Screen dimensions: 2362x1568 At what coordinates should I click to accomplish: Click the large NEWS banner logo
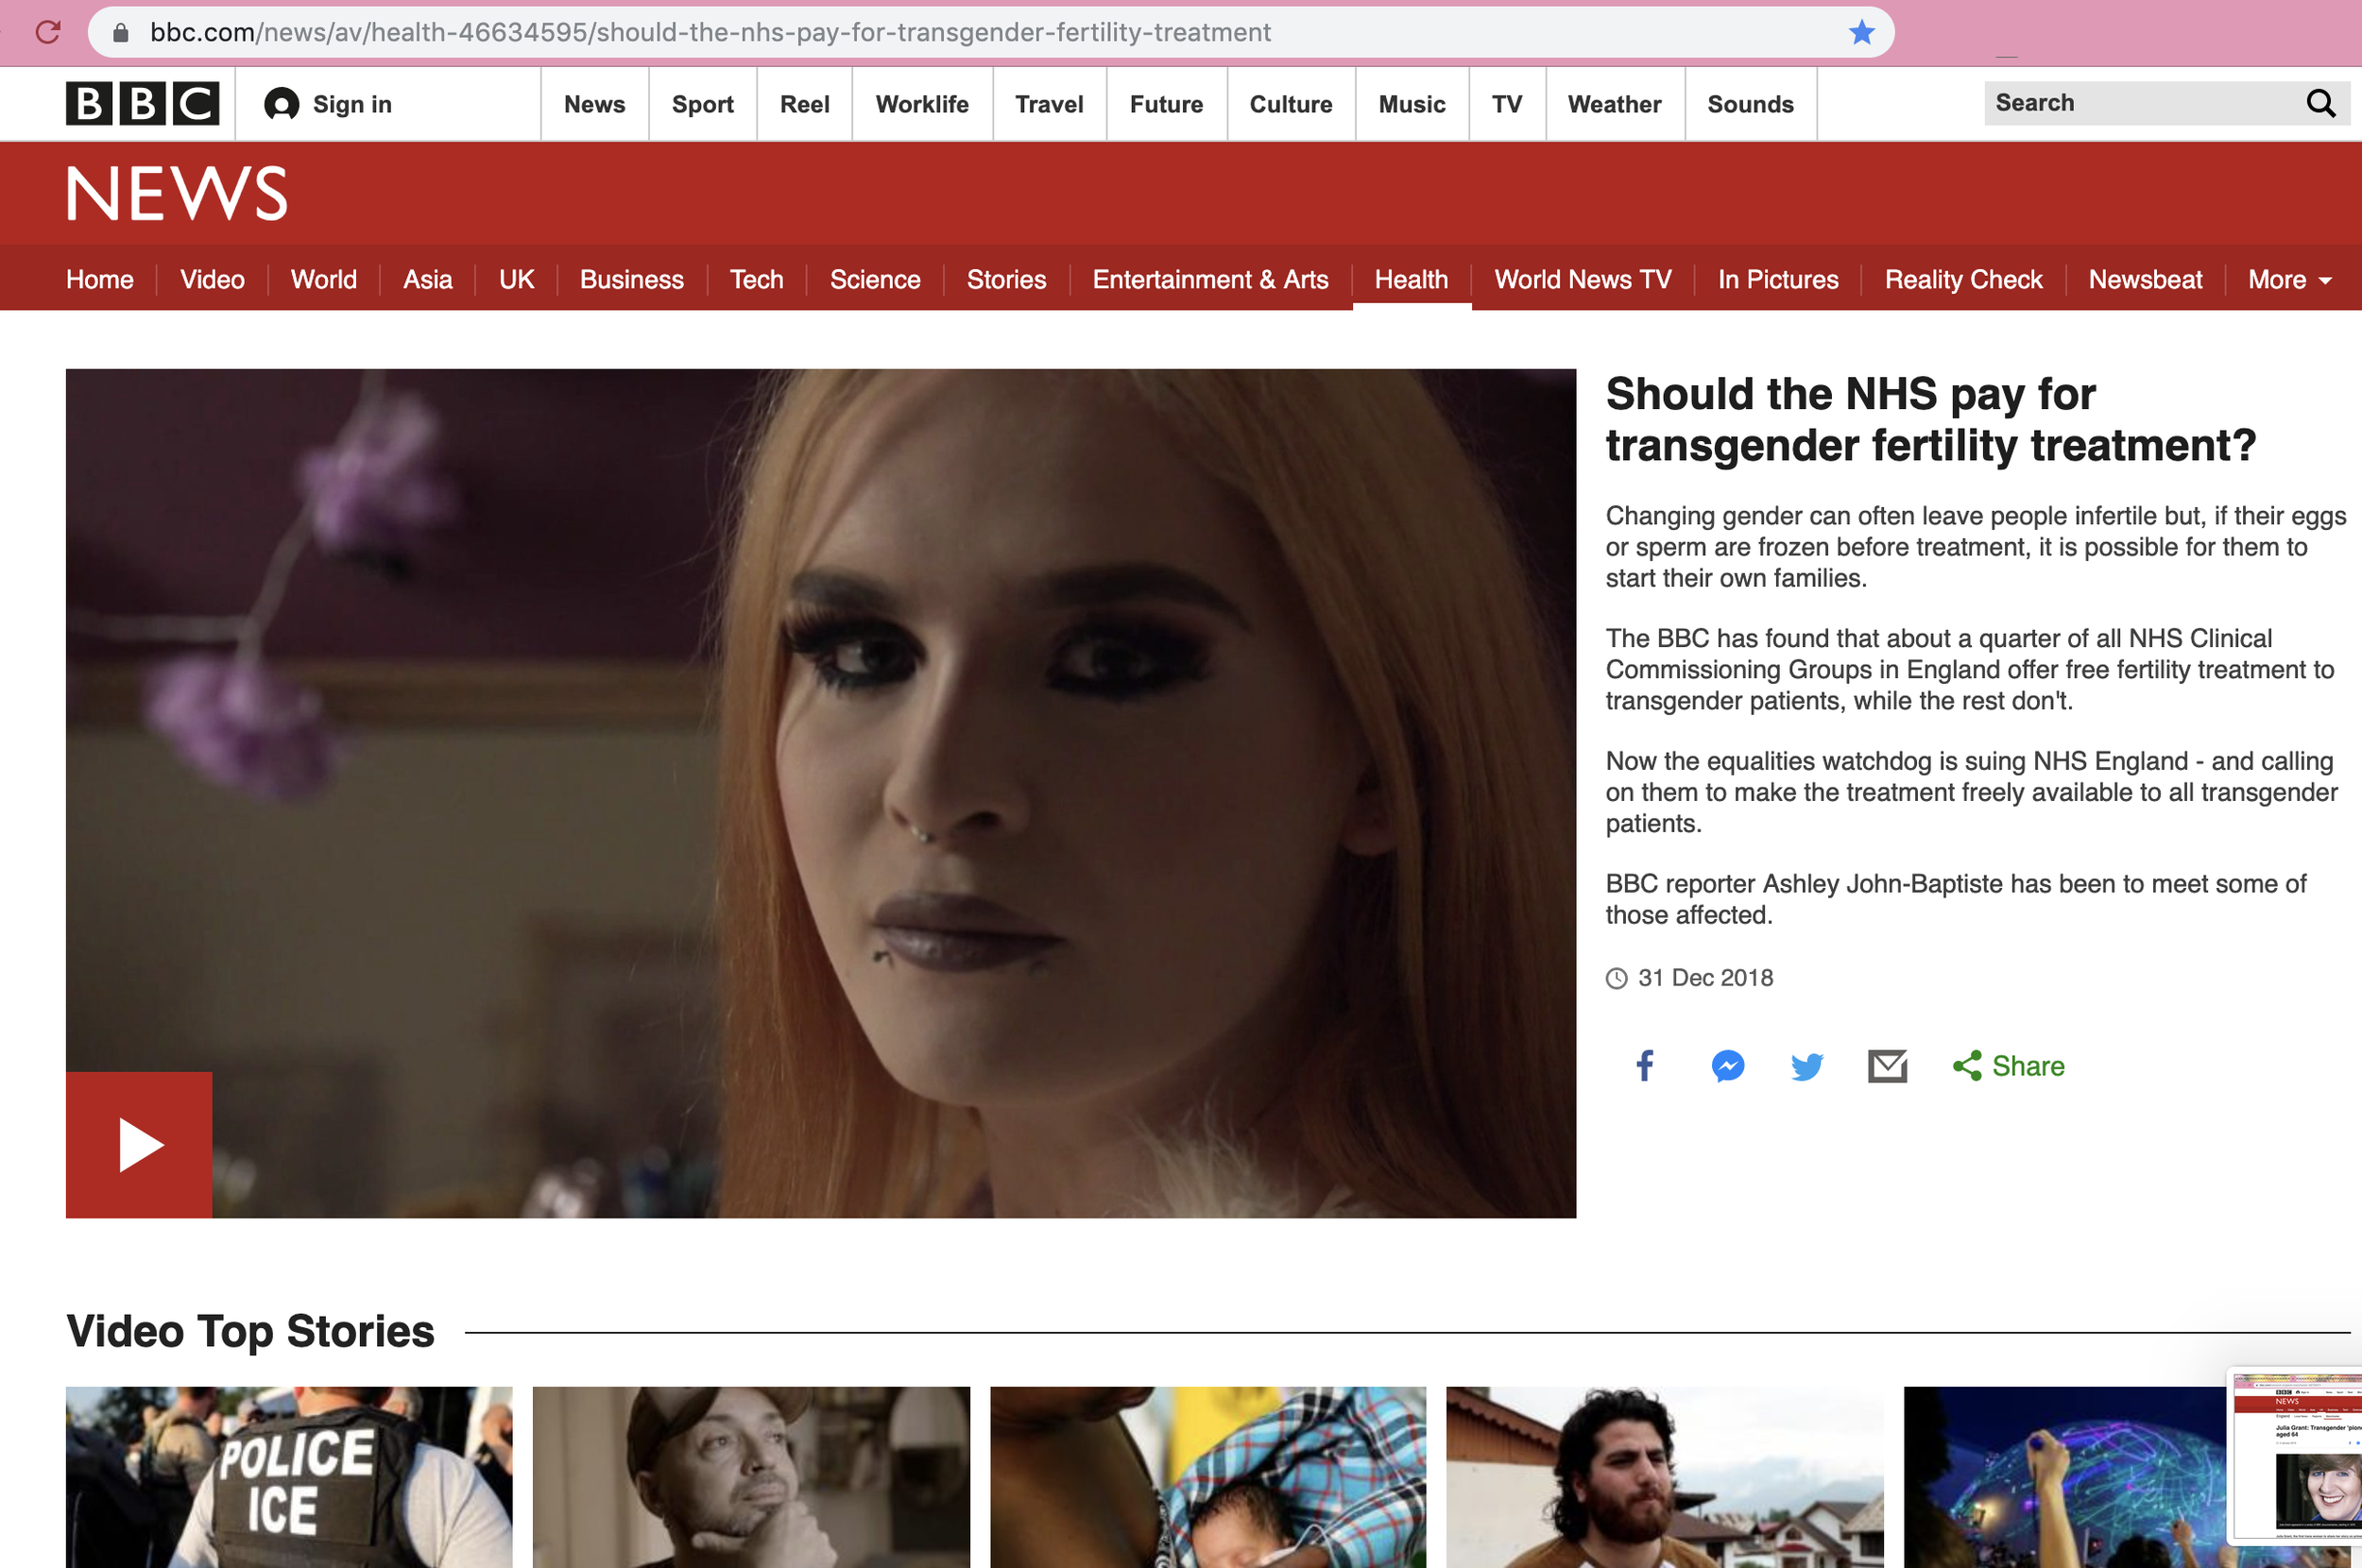[177, 193]
